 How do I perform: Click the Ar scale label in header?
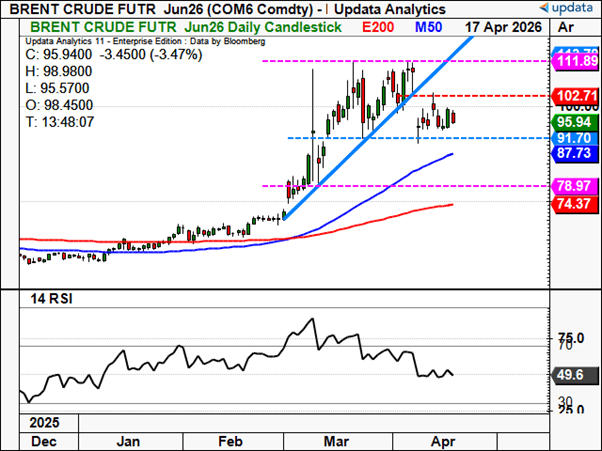(567, 28)
